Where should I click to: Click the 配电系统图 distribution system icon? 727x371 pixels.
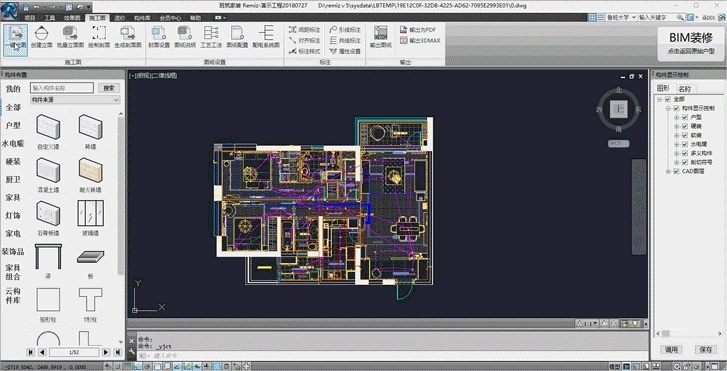coord(266,37)
